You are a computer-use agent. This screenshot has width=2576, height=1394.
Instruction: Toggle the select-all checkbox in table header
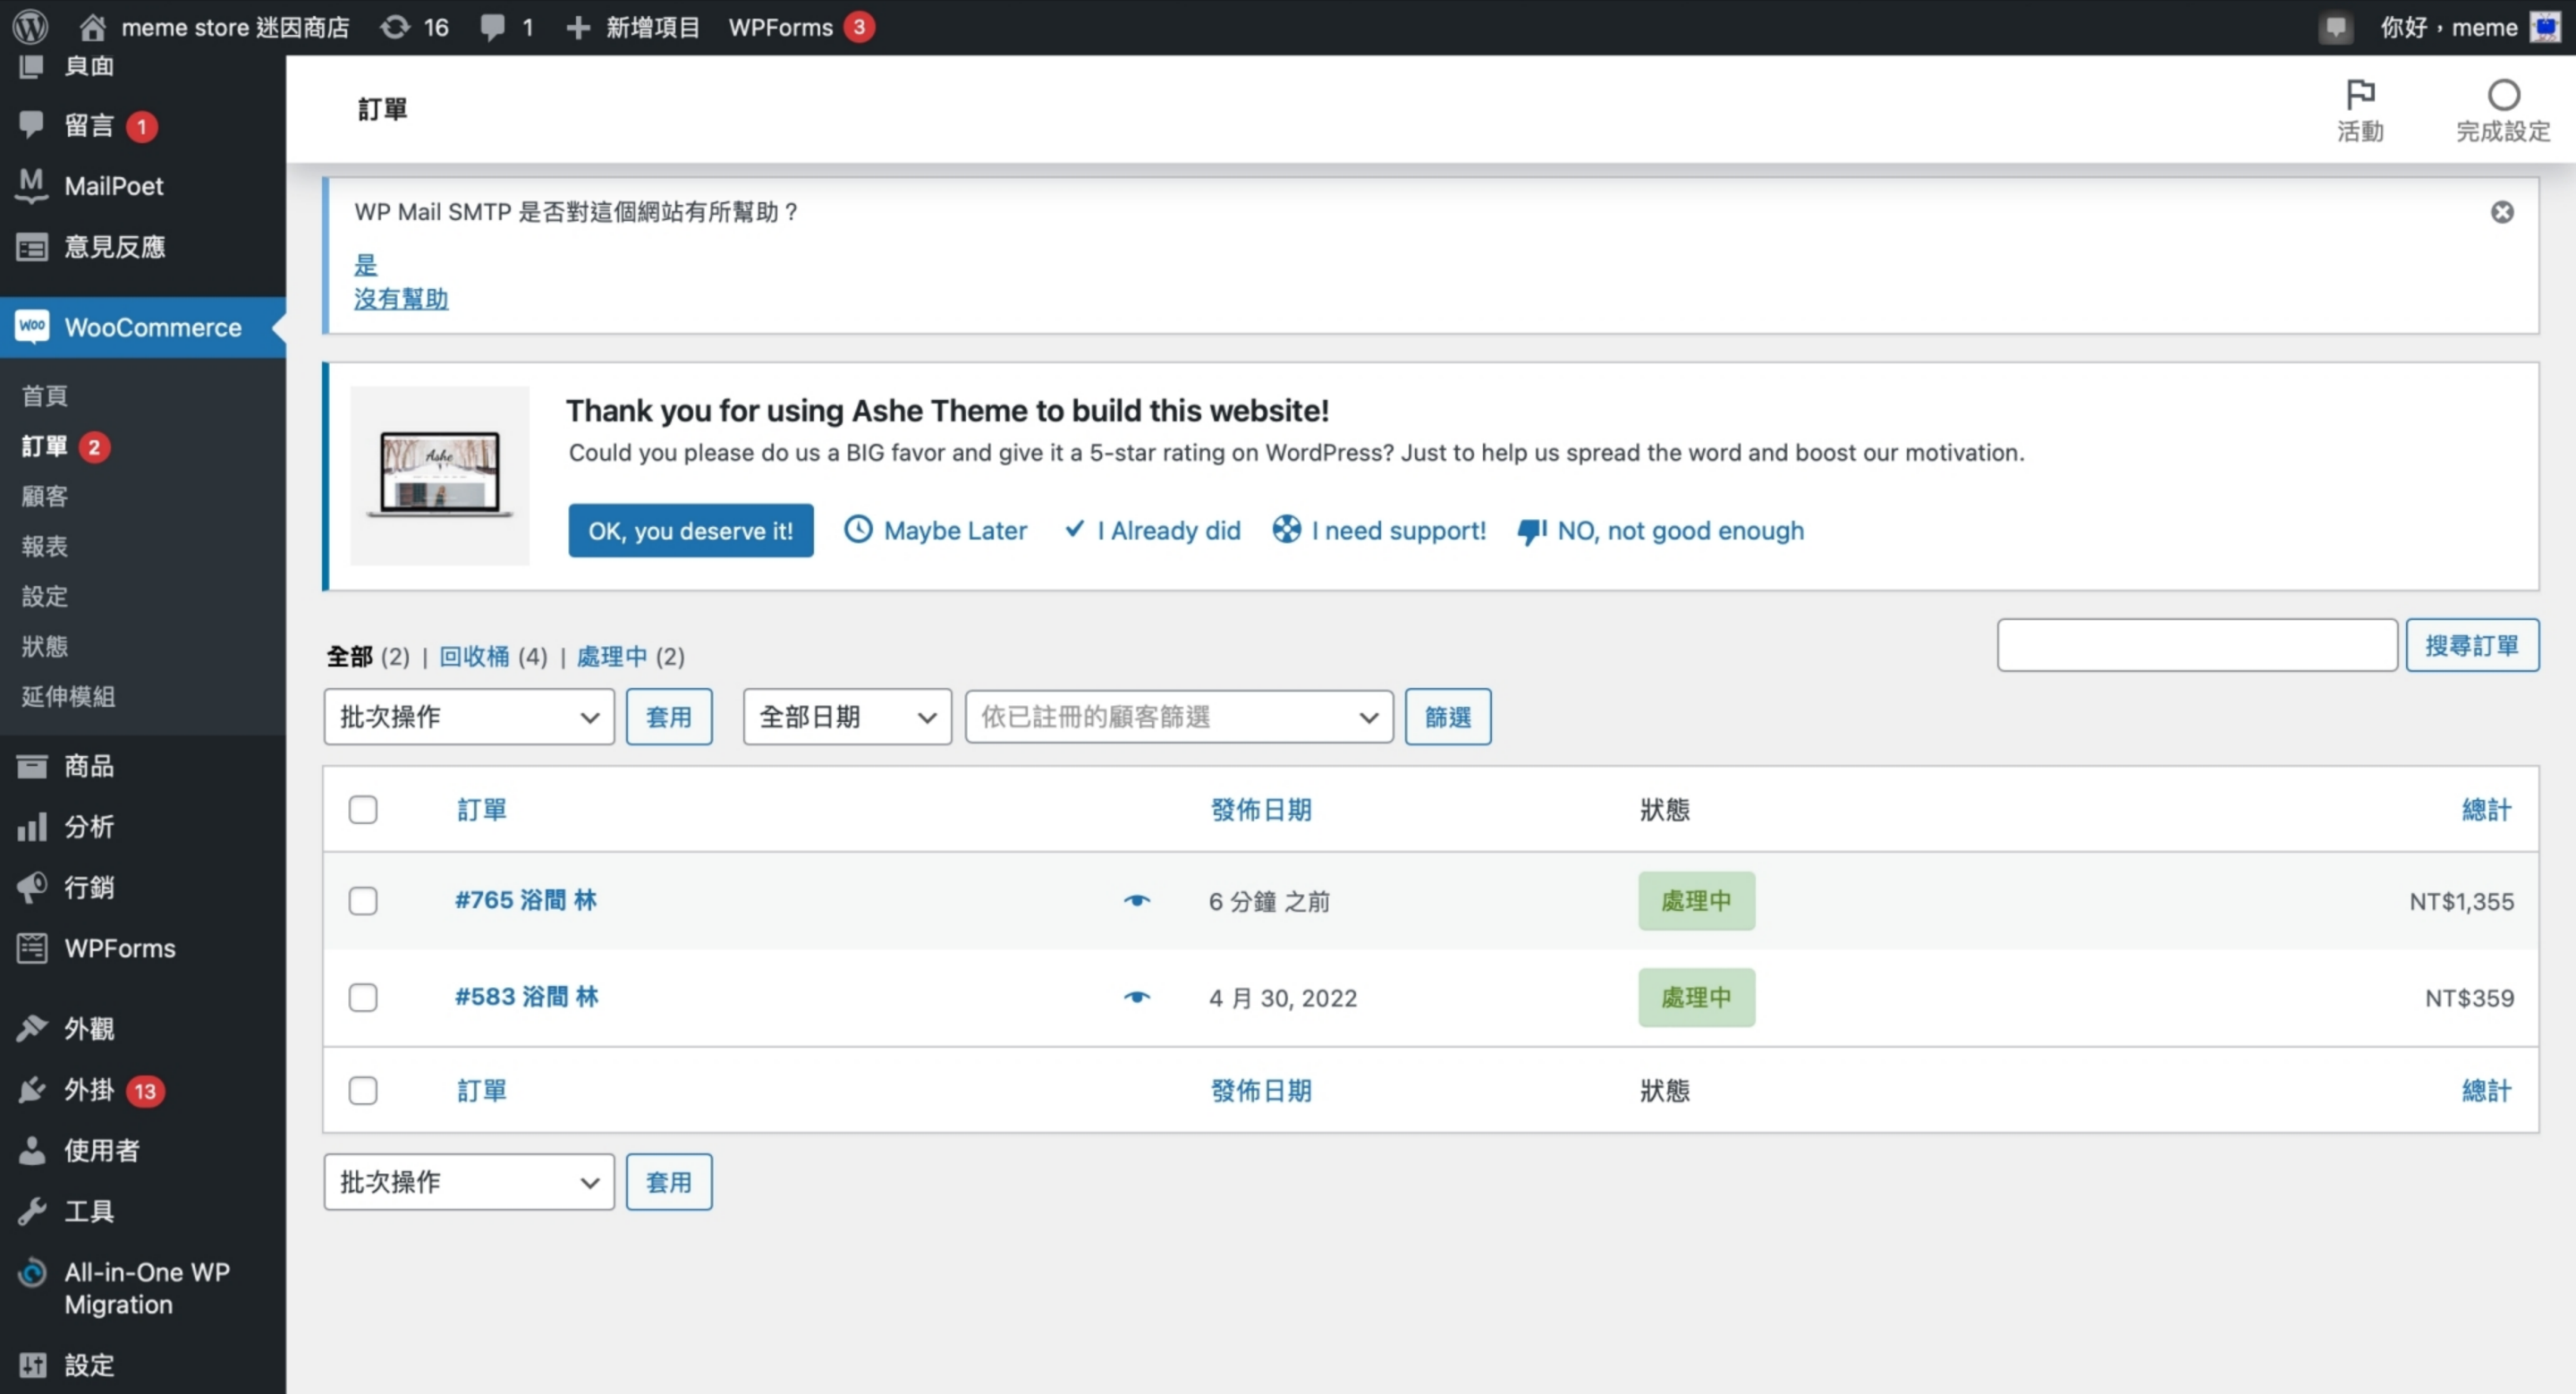(x=363, y=809)
